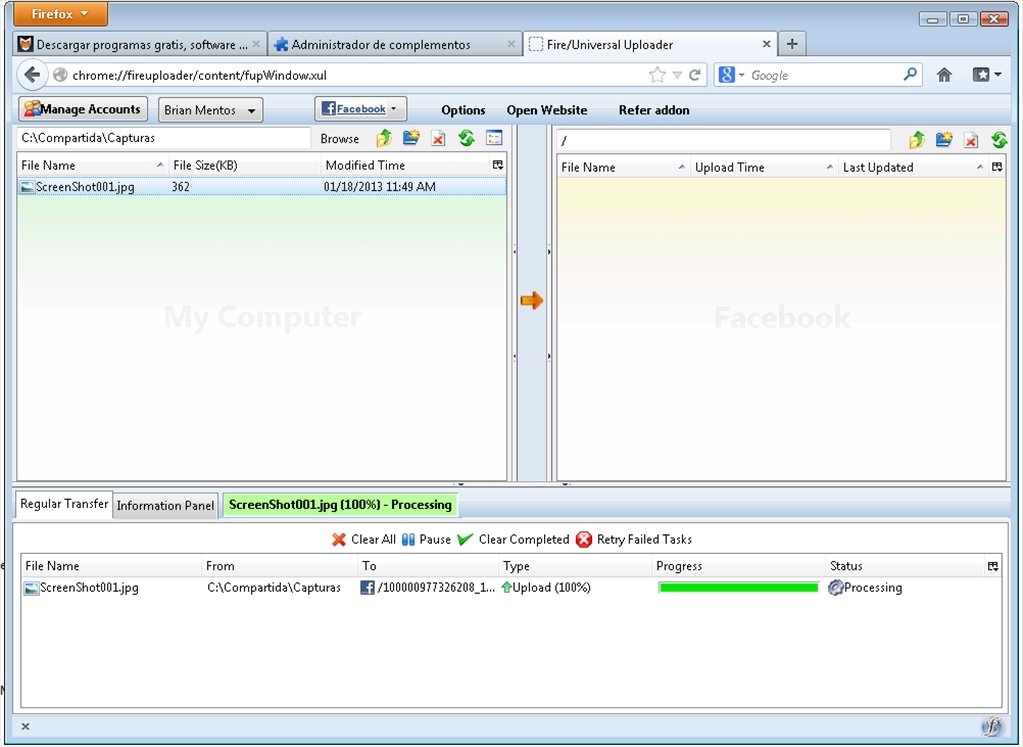Clear Completed transfers
Viewport: 1023px width, 747px height.
coord(513,540)
